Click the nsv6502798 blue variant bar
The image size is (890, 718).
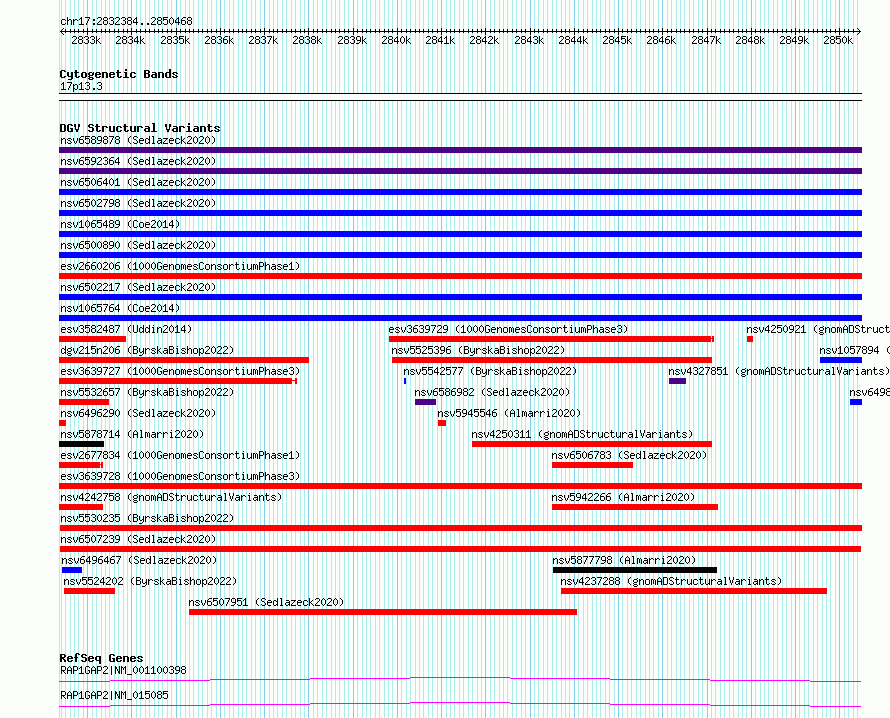460,213
